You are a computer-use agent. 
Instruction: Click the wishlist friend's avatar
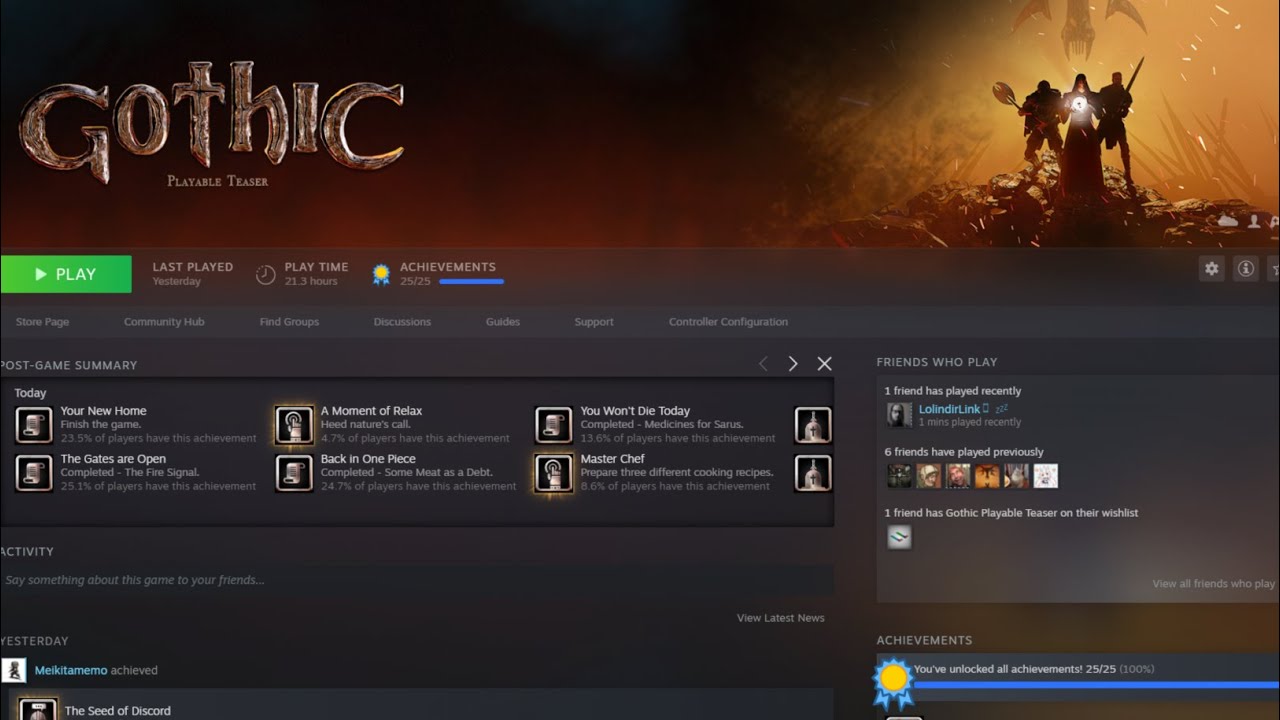pos(899,537)
